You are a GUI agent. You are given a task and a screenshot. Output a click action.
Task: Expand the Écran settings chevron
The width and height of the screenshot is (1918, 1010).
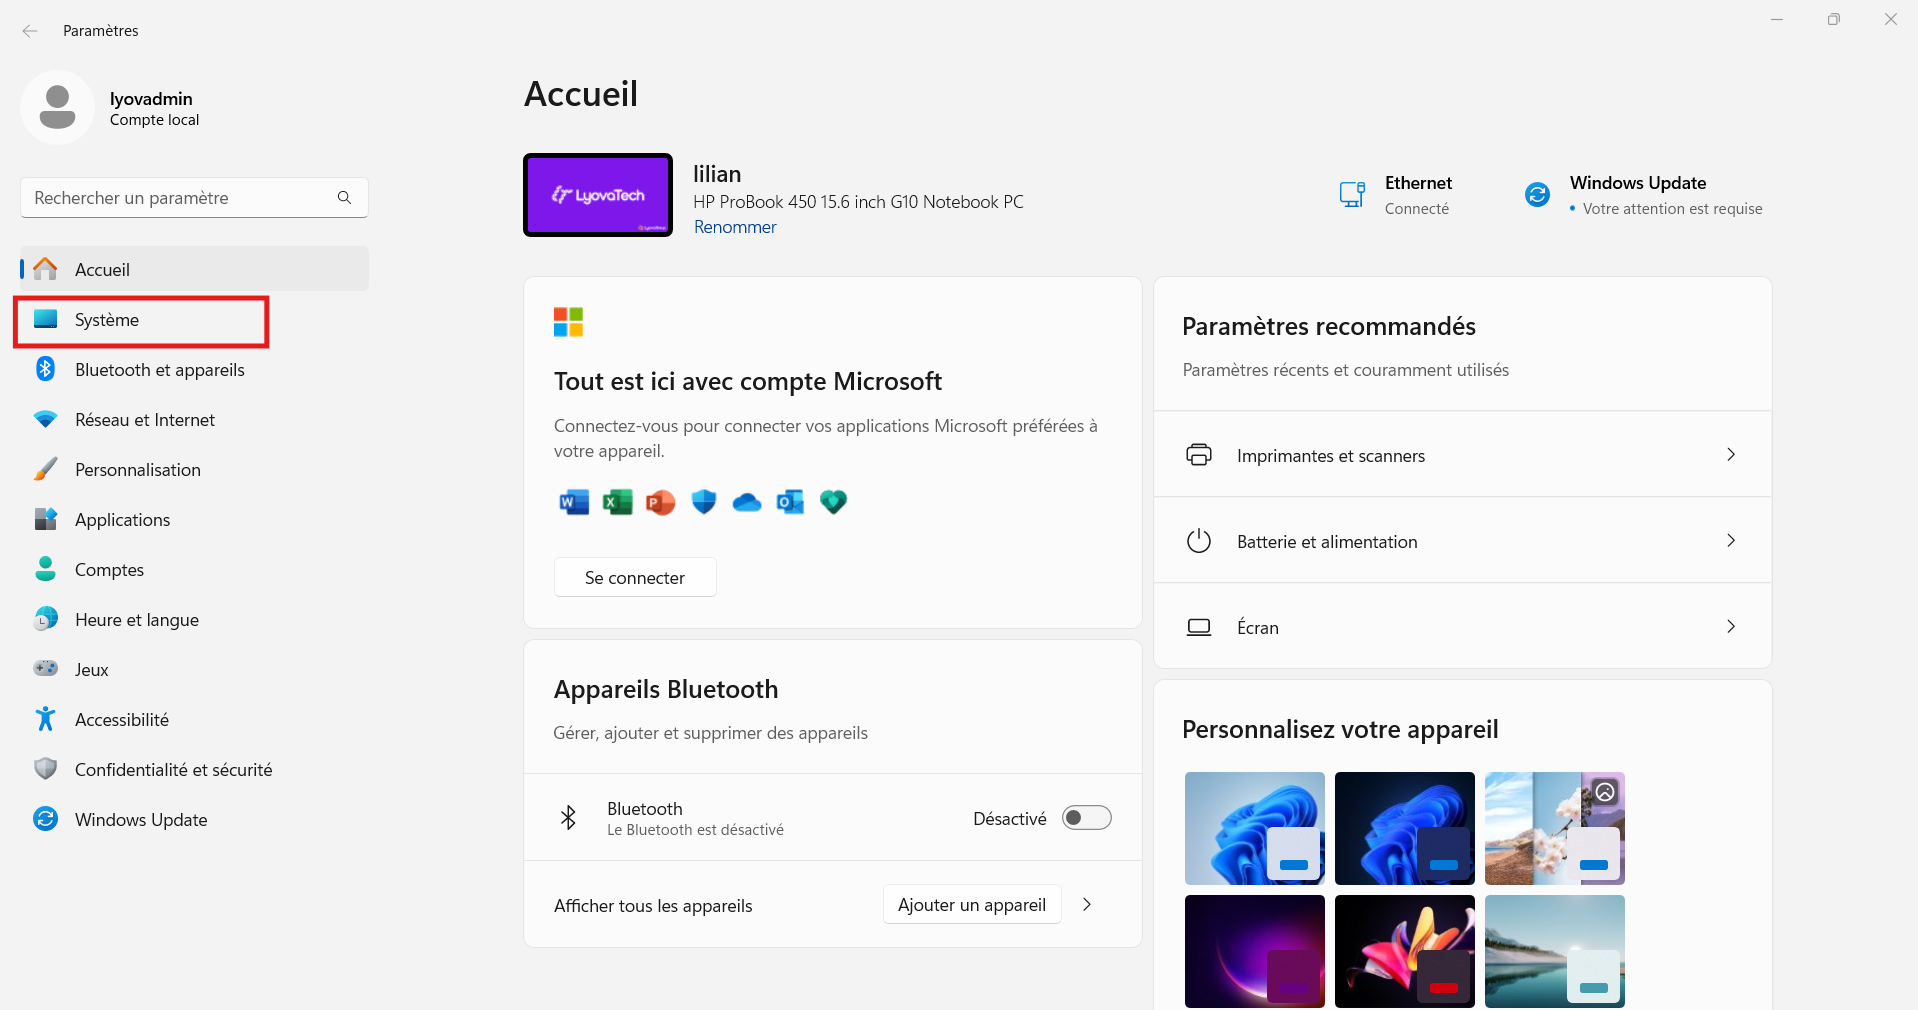(x=1730, y=627)
